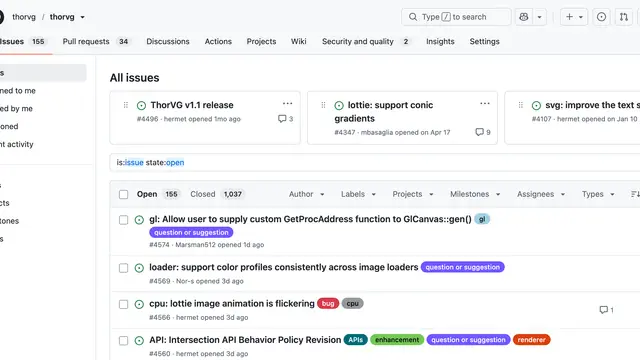This screenshot has width=640, height=360.
Task: Open issue cpu: lottie image animation is flickering
Action: click(232, 304)
